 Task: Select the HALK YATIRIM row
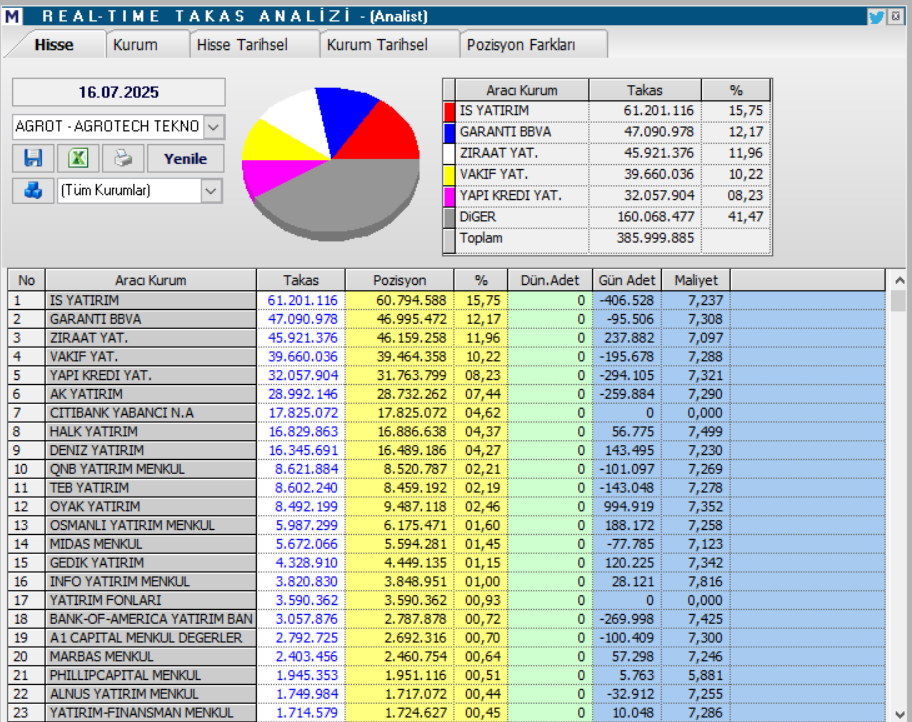[x=446, y=431]
